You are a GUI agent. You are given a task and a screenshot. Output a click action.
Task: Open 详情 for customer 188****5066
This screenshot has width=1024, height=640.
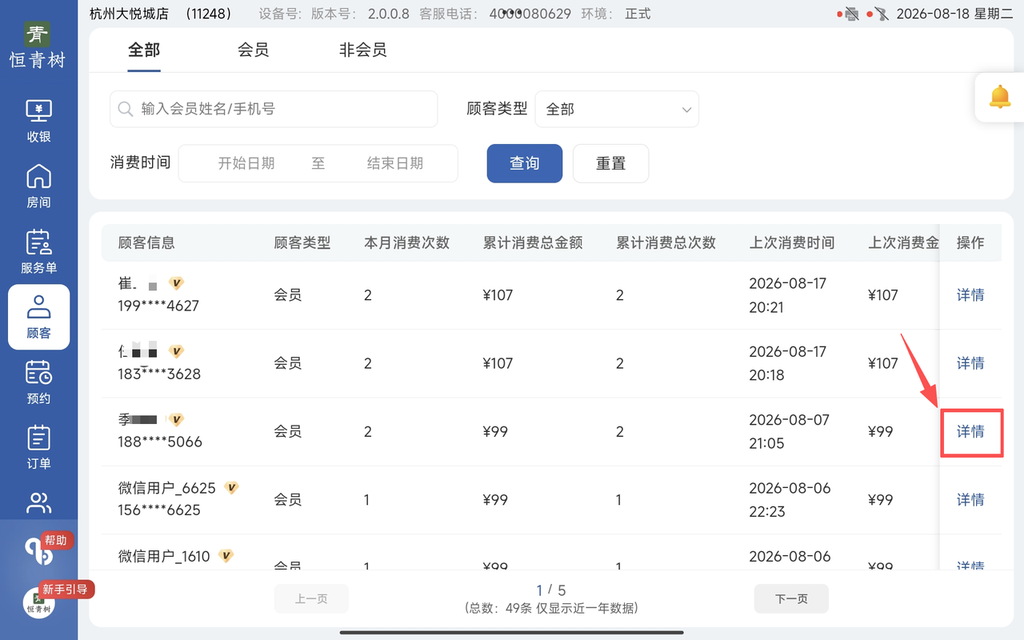[x=970, y=432]
